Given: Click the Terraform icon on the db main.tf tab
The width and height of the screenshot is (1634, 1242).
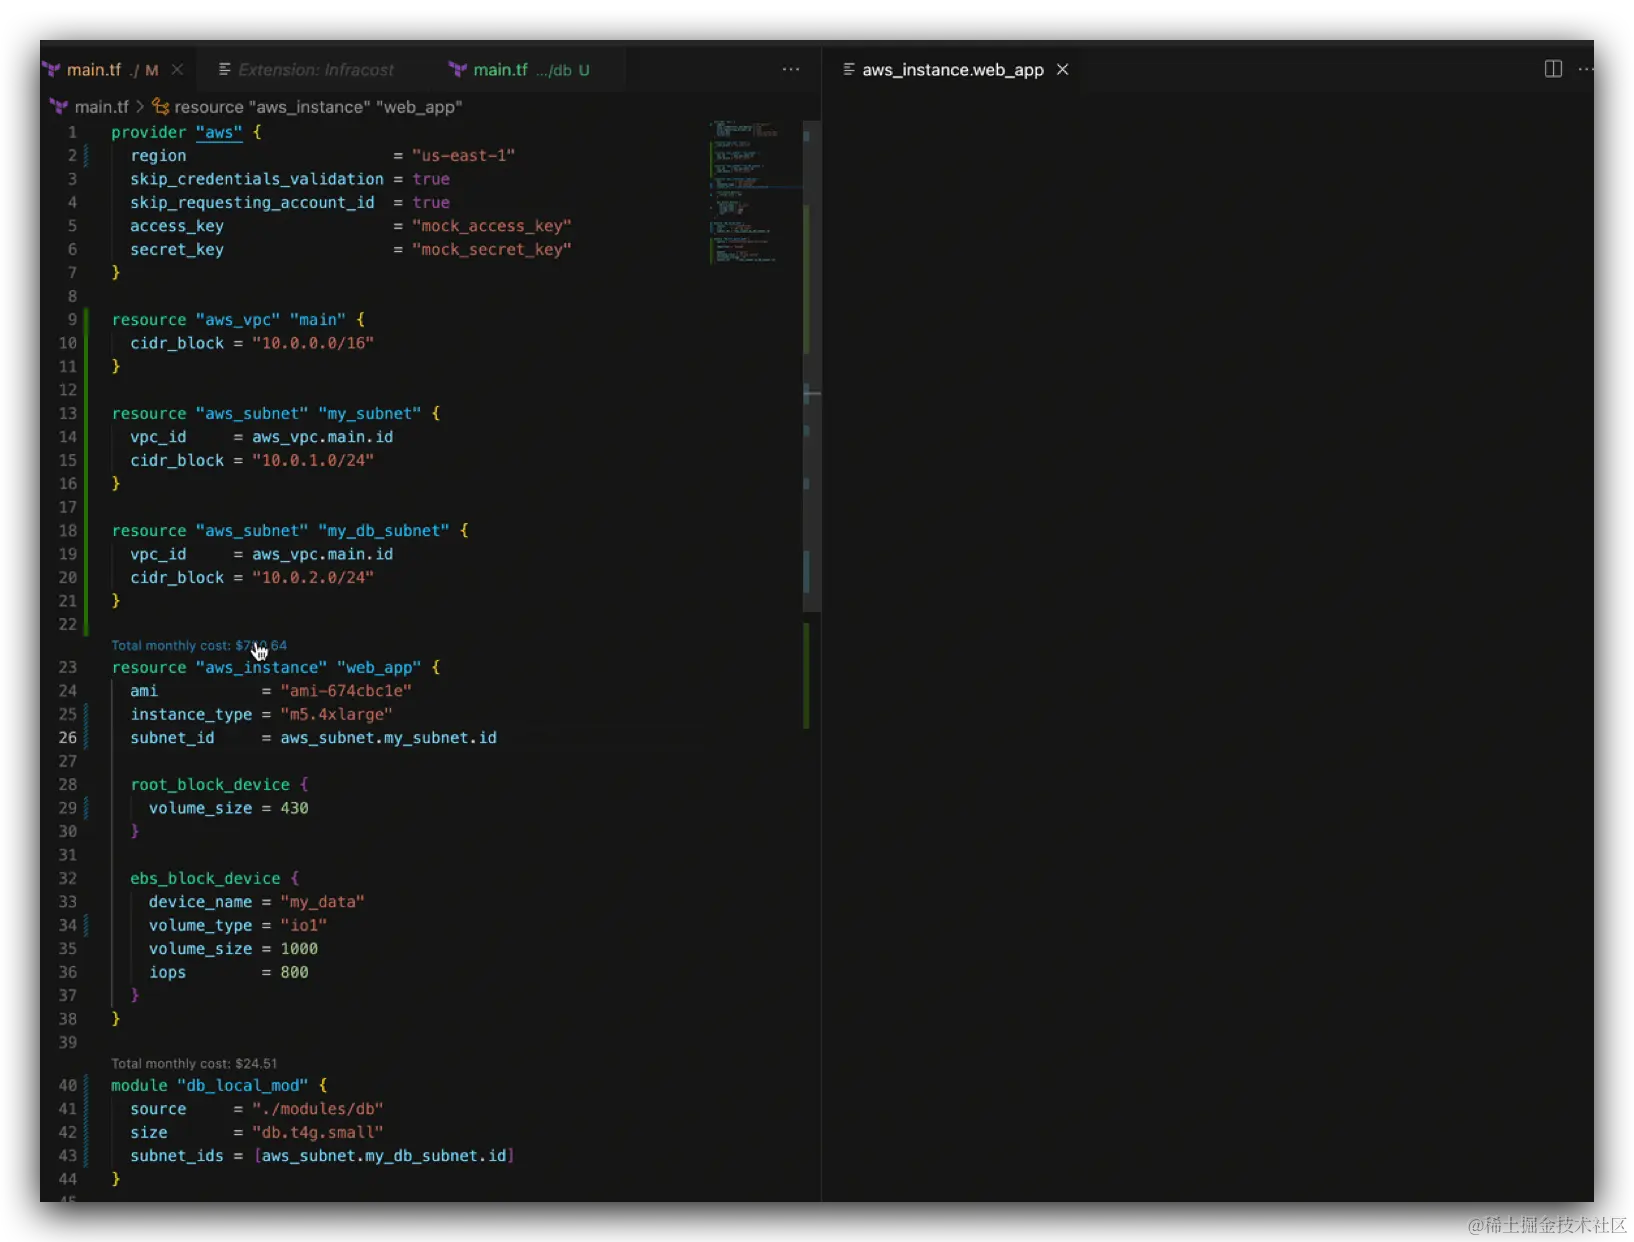Looking at the screenshot, I should click(x=458, y=70).
